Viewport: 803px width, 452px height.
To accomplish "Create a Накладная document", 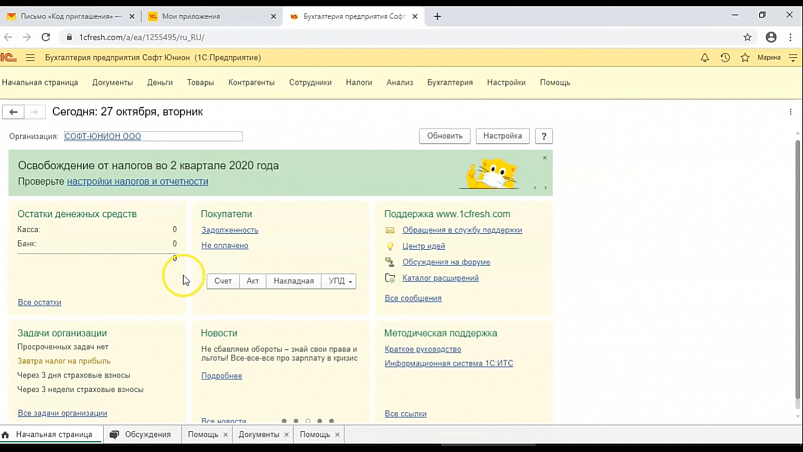I will pyautogui.click(x=293, y=281).
